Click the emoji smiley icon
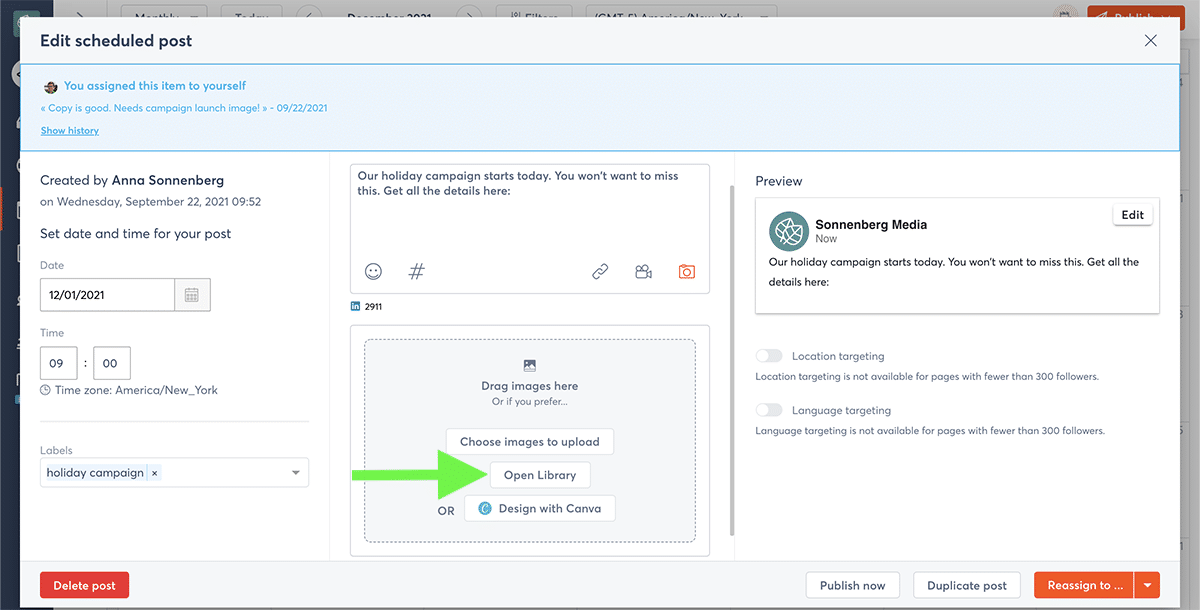This screenshot has height=610, width=1200. click(x=373, y=271)
